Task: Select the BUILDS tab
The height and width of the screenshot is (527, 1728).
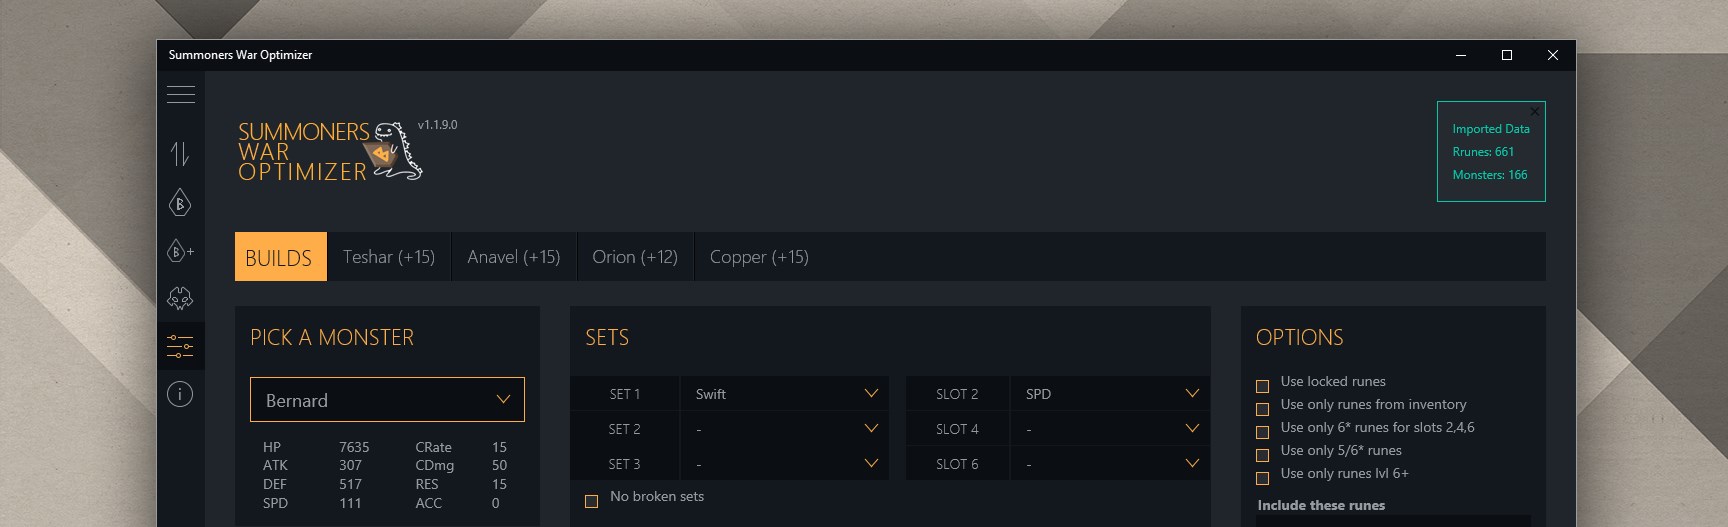Action: tap(279, 257)
